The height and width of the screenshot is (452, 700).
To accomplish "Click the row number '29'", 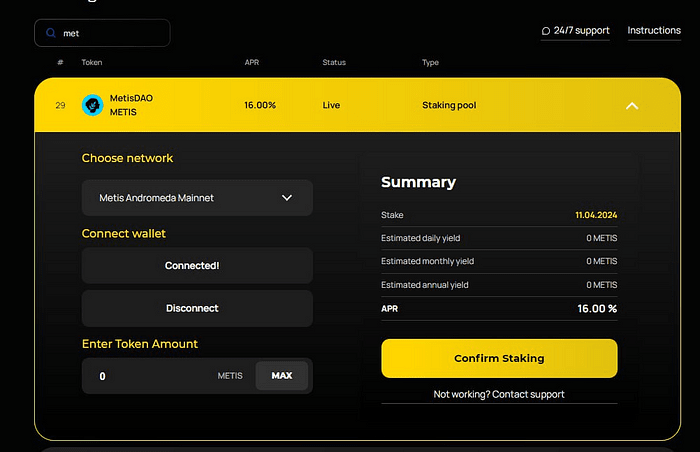I will point(60,105).
